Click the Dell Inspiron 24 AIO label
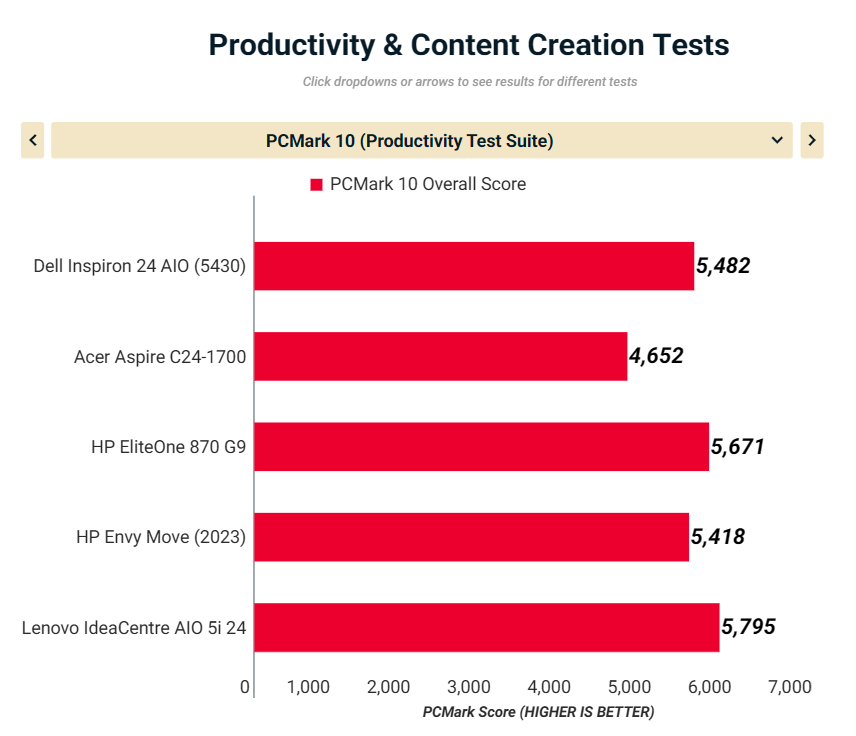The width and height of the screenshot is (856, 736). 139,266
